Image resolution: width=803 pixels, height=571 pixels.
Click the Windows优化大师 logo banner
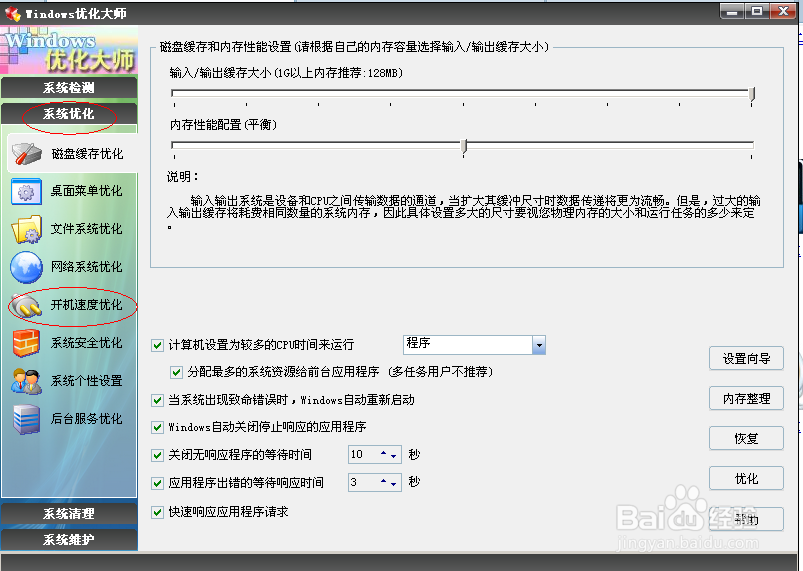[70, 50]
